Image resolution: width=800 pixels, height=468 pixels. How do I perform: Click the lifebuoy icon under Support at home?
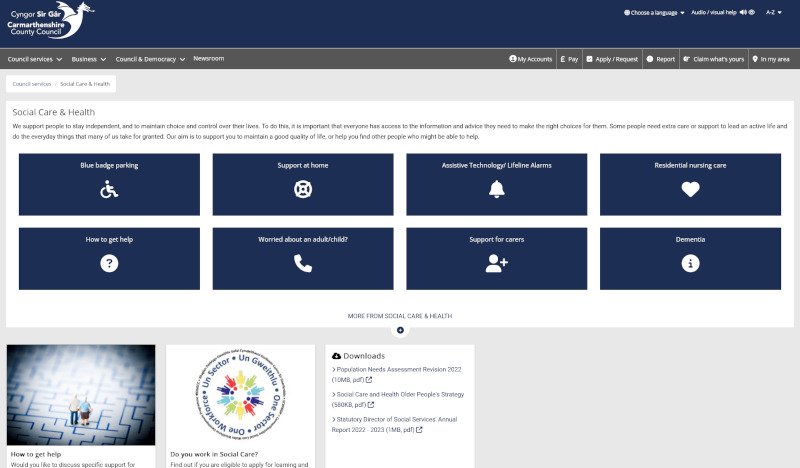pyautogui.click(x=303, y=189)
